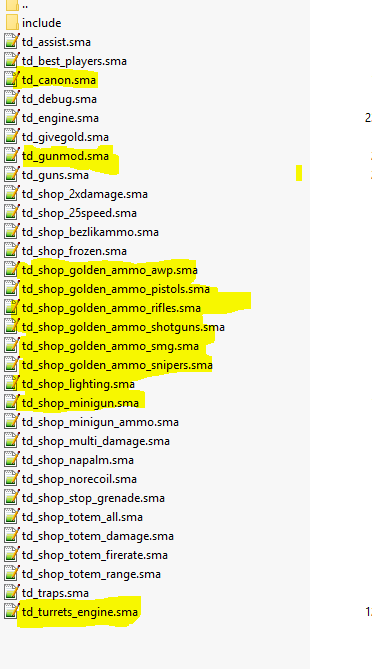Select the td_engine.sma file icon
The width and height of the screenshot is (372, 669).
pyautogui.click(x=12, y=118)
